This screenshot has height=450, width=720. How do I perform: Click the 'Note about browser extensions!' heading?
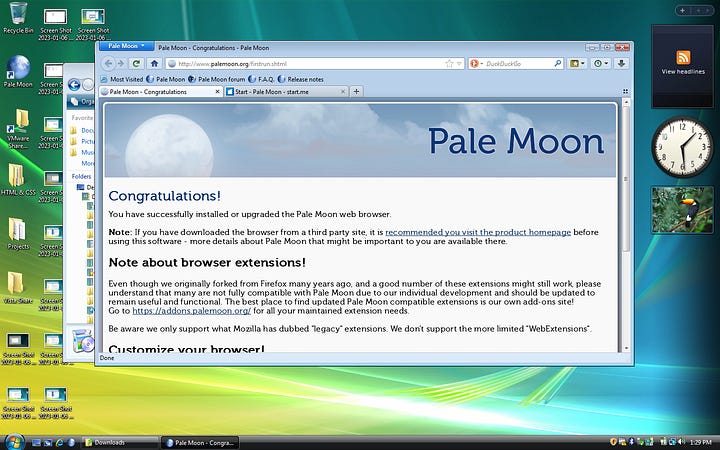pyautogui.click(x=207, y=263)
